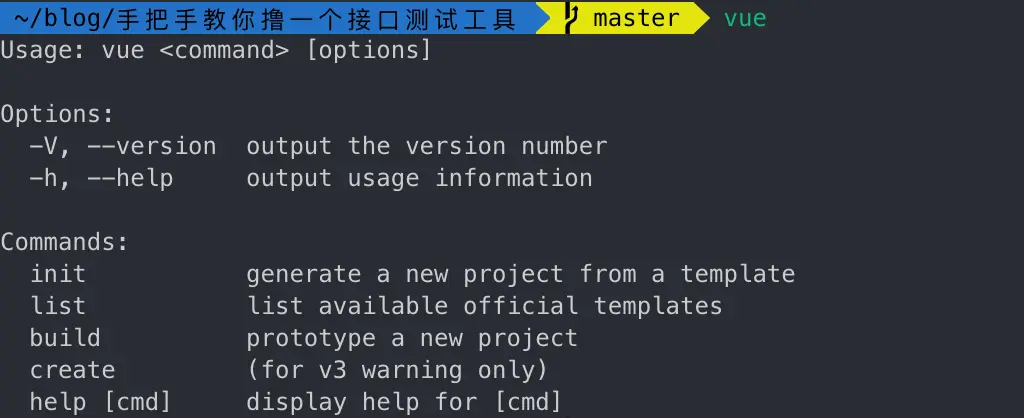Click the green vue command text
Image resolution: width=1024 pixels, height=418 pixels.
745,18
